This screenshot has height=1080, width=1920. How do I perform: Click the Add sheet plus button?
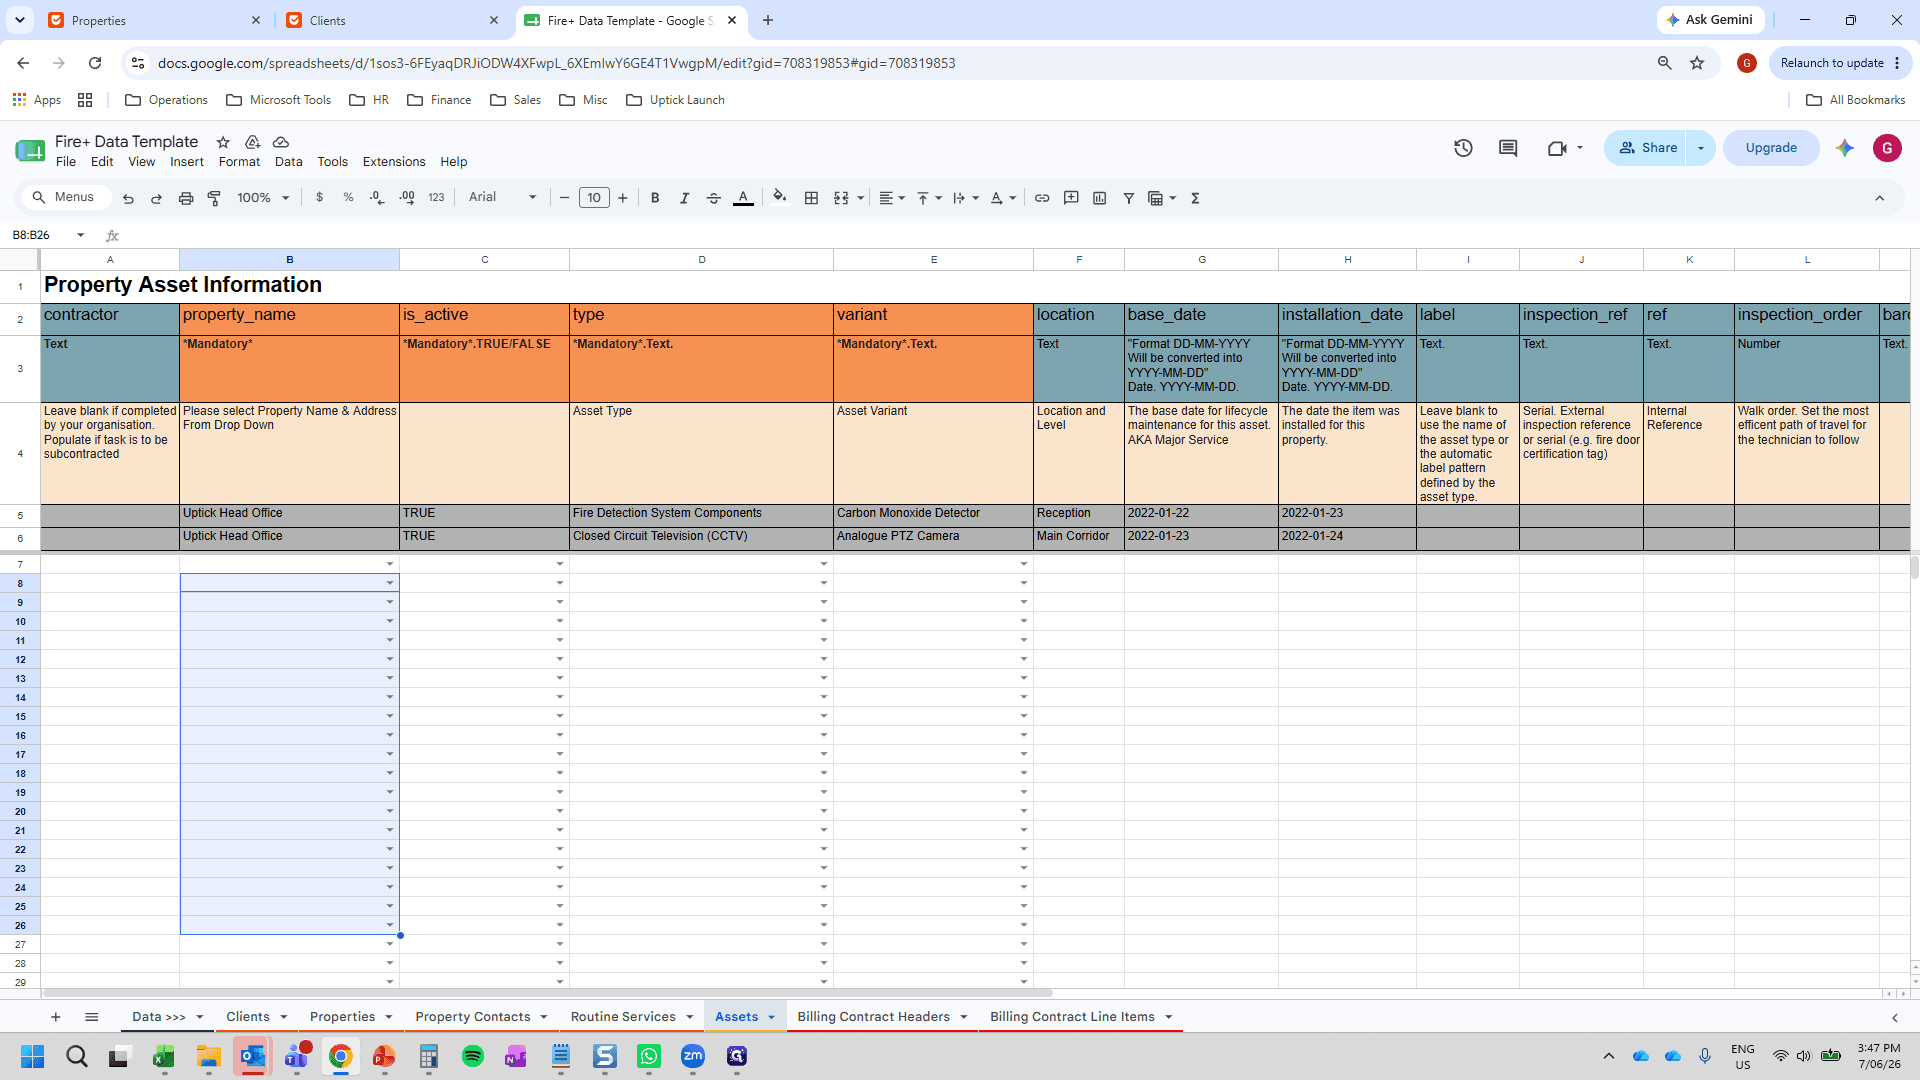[55, 1017]
